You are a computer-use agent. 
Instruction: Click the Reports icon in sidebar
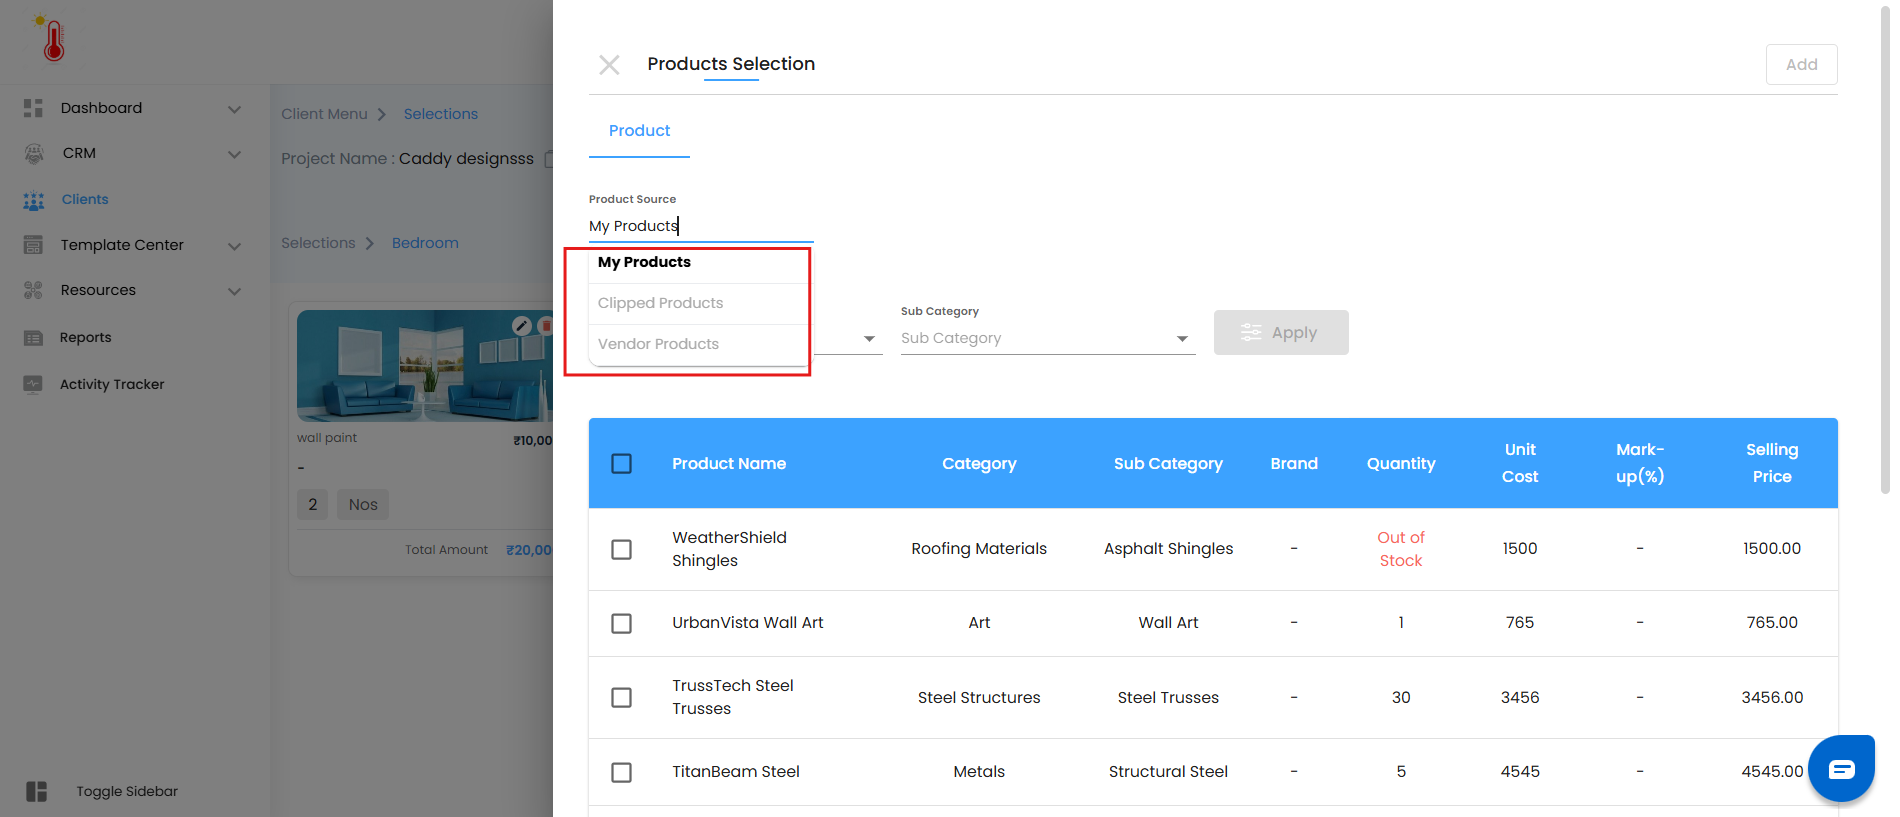pyautogui.click(x=33, y=338)
